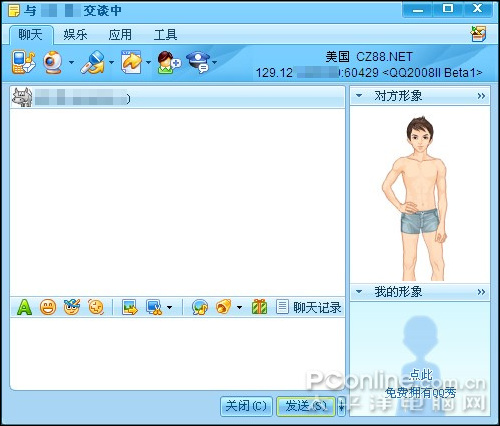This screenshot has width=500, height=426.
Task: Open the microphone options dropdown arrow
Action: click(x=112, y=62)
